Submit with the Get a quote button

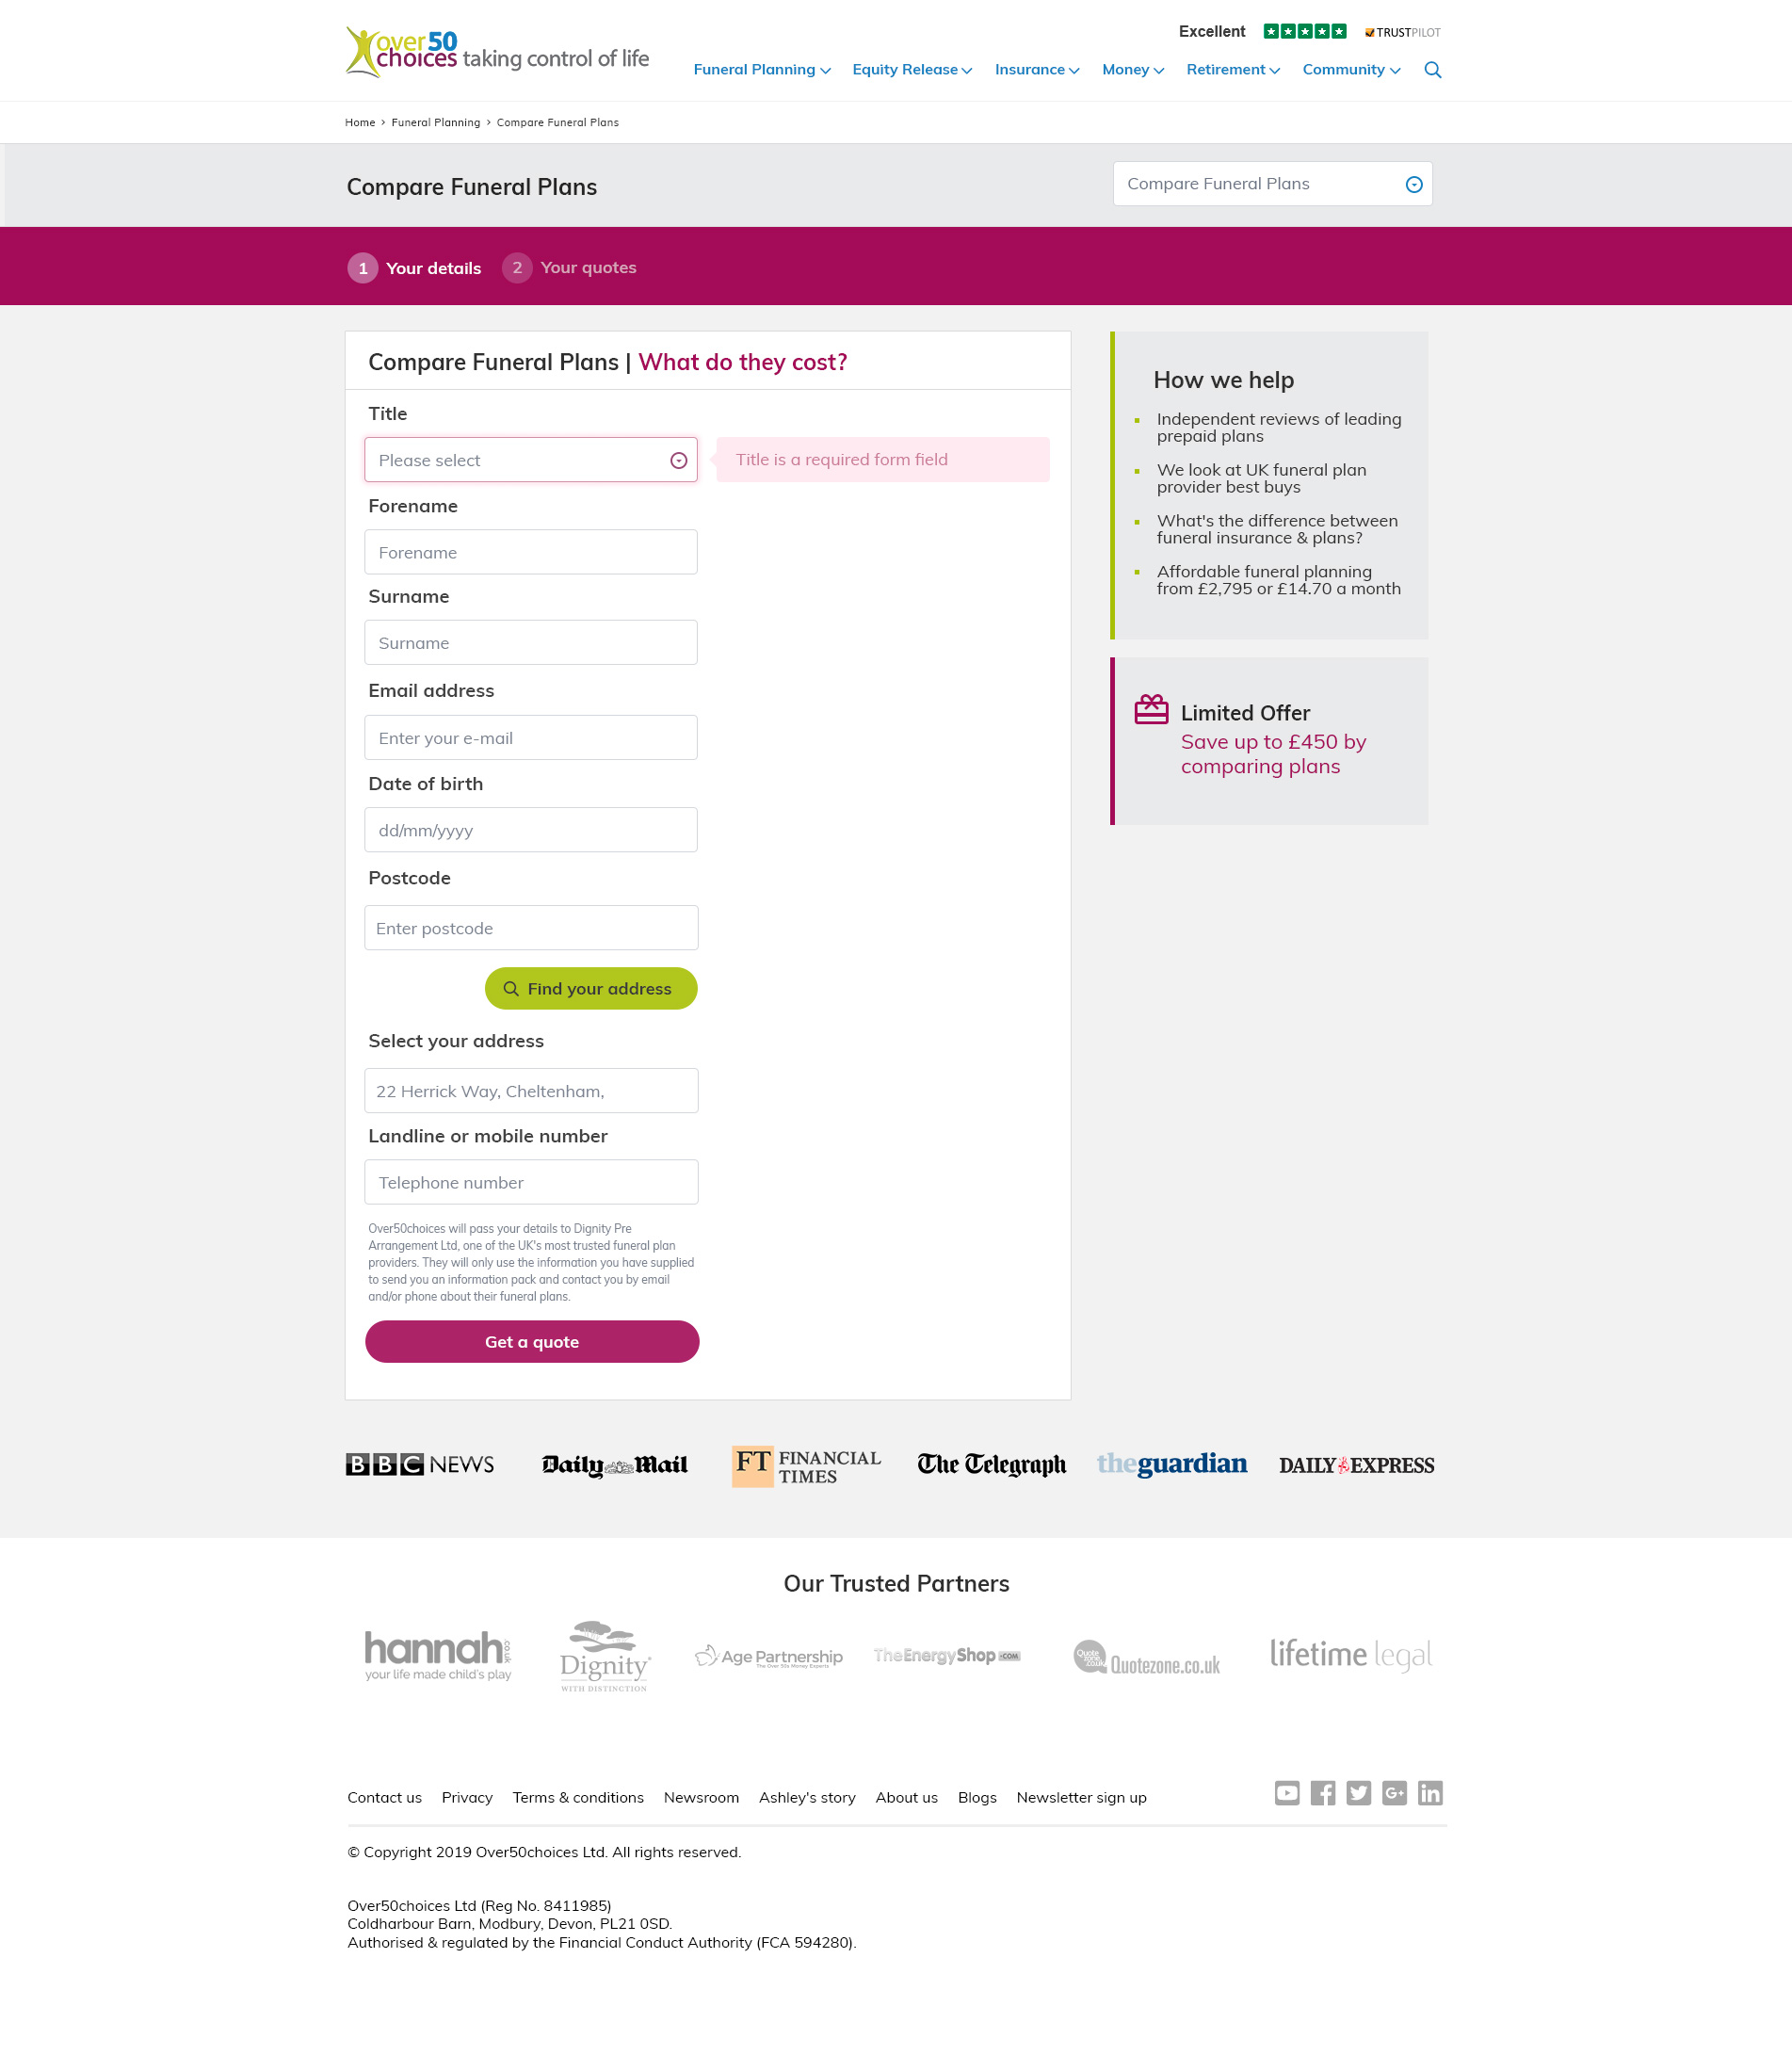531,1342
